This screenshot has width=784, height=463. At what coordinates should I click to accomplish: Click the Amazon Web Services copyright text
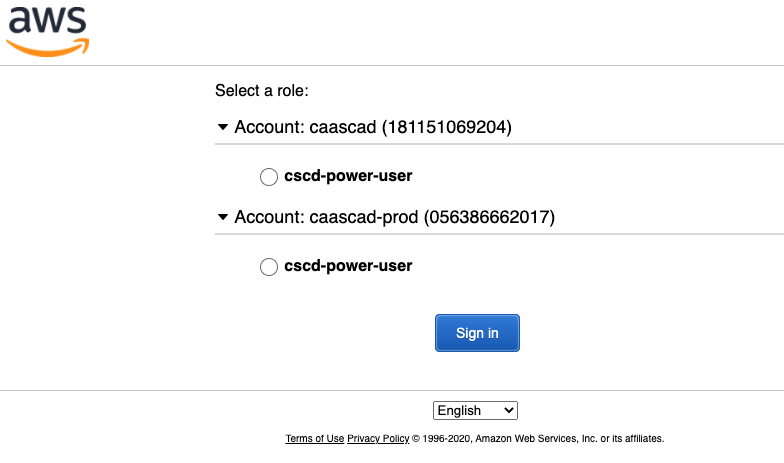point(538,438)
